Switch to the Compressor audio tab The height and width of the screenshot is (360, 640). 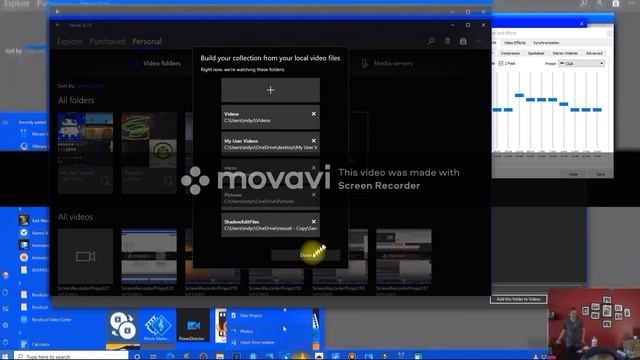point(510,53)
